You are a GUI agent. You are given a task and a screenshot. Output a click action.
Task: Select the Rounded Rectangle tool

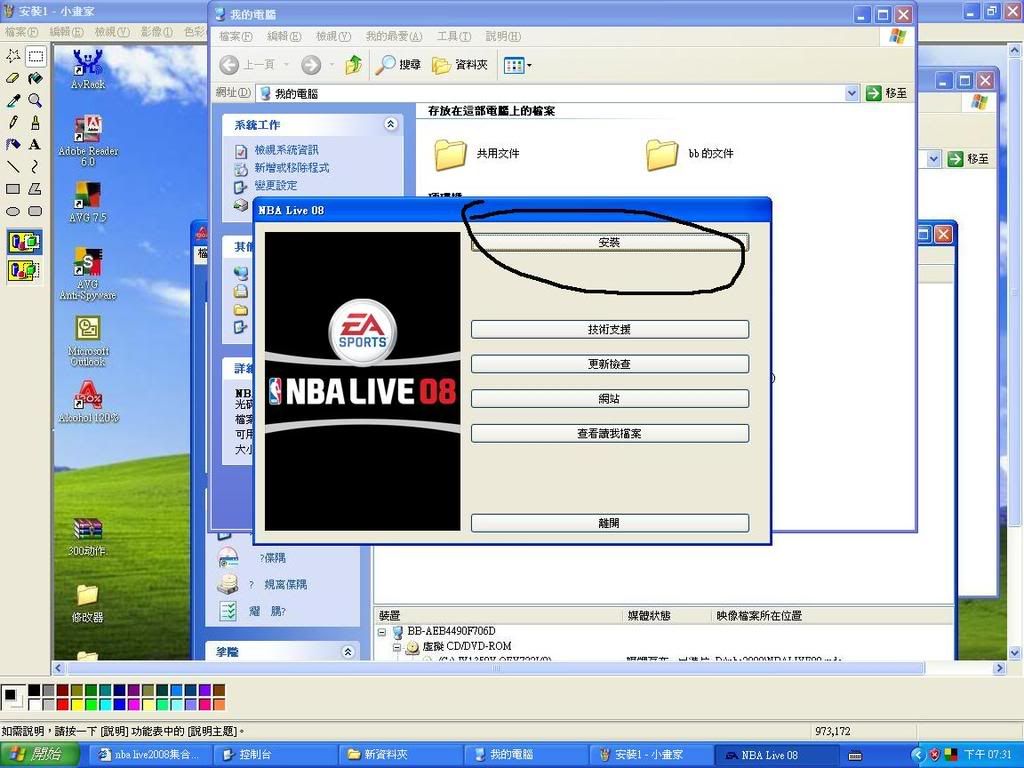pyautogui.click(x=35, y=211)
